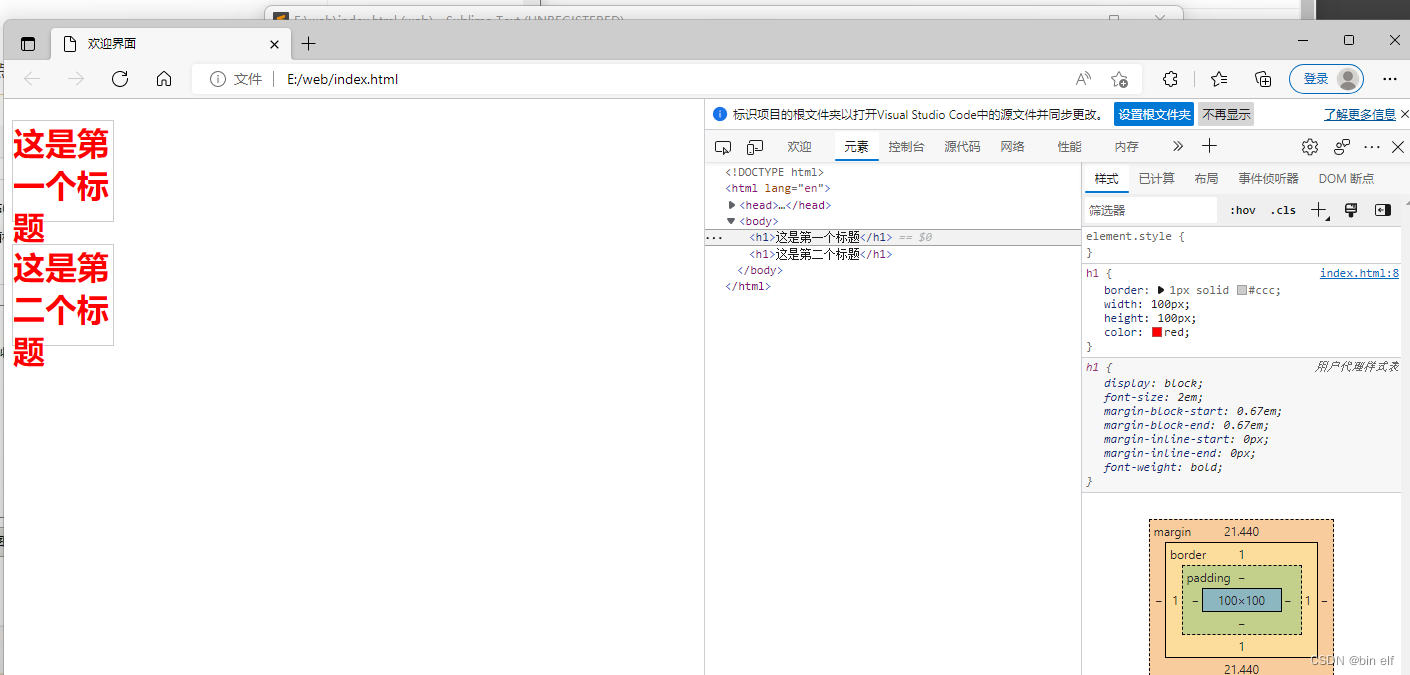Open the 布局 tab in styles sidebar
The width and height of the screenshot is (1410, 675).
1206,178
